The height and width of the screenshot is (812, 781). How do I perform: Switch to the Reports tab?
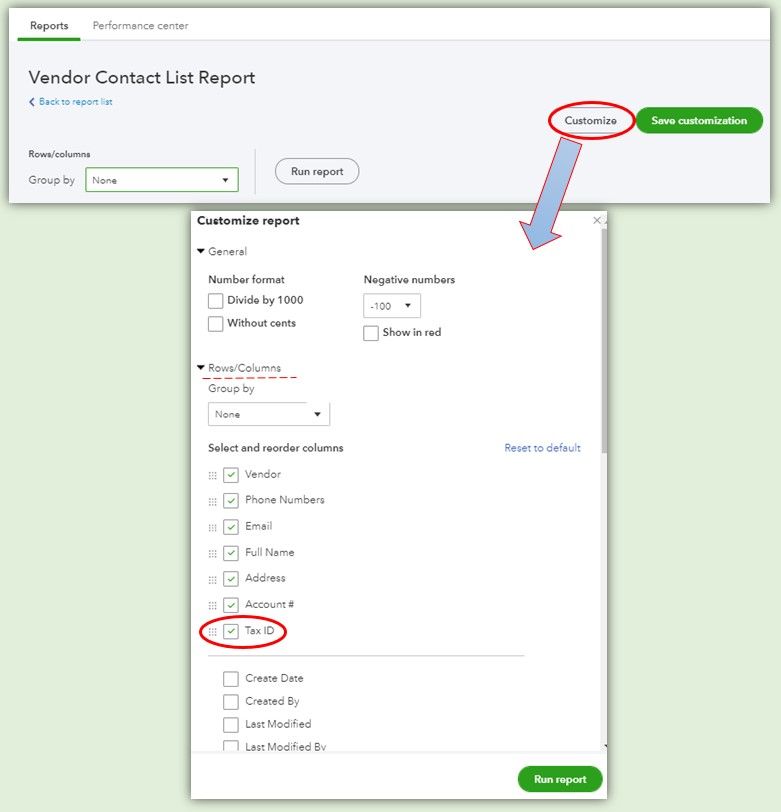(x=49, y=25)
